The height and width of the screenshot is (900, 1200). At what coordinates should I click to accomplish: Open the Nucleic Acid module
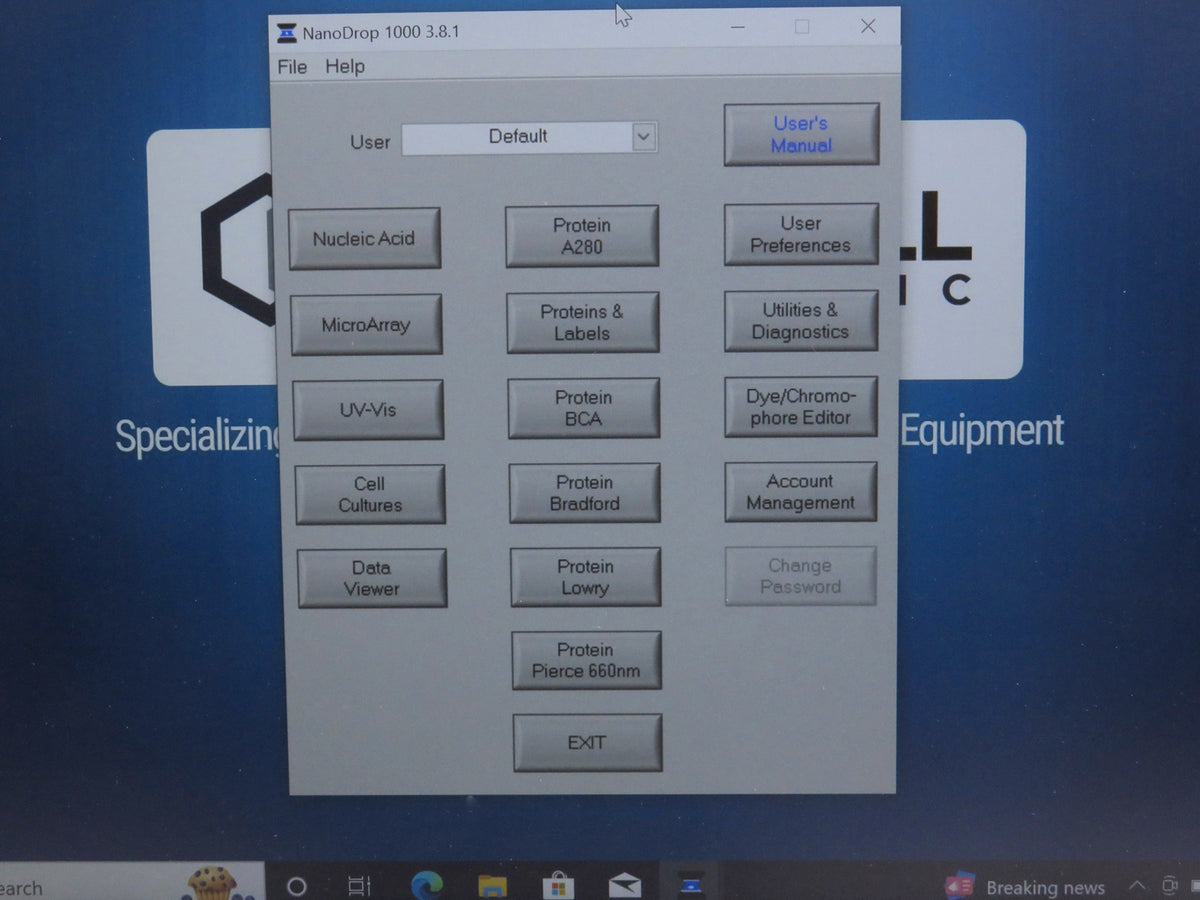pyautogui.click(x=364, y=239)
